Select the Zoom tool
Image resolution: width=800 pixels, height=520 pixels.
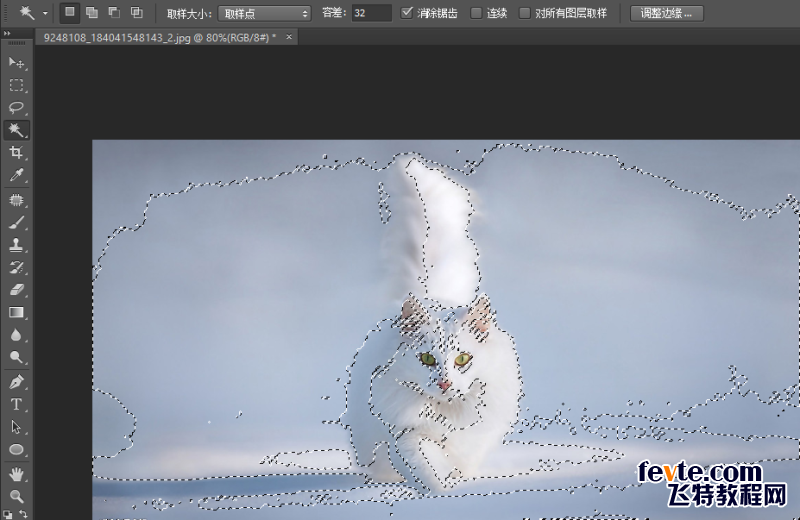point(16,496)
